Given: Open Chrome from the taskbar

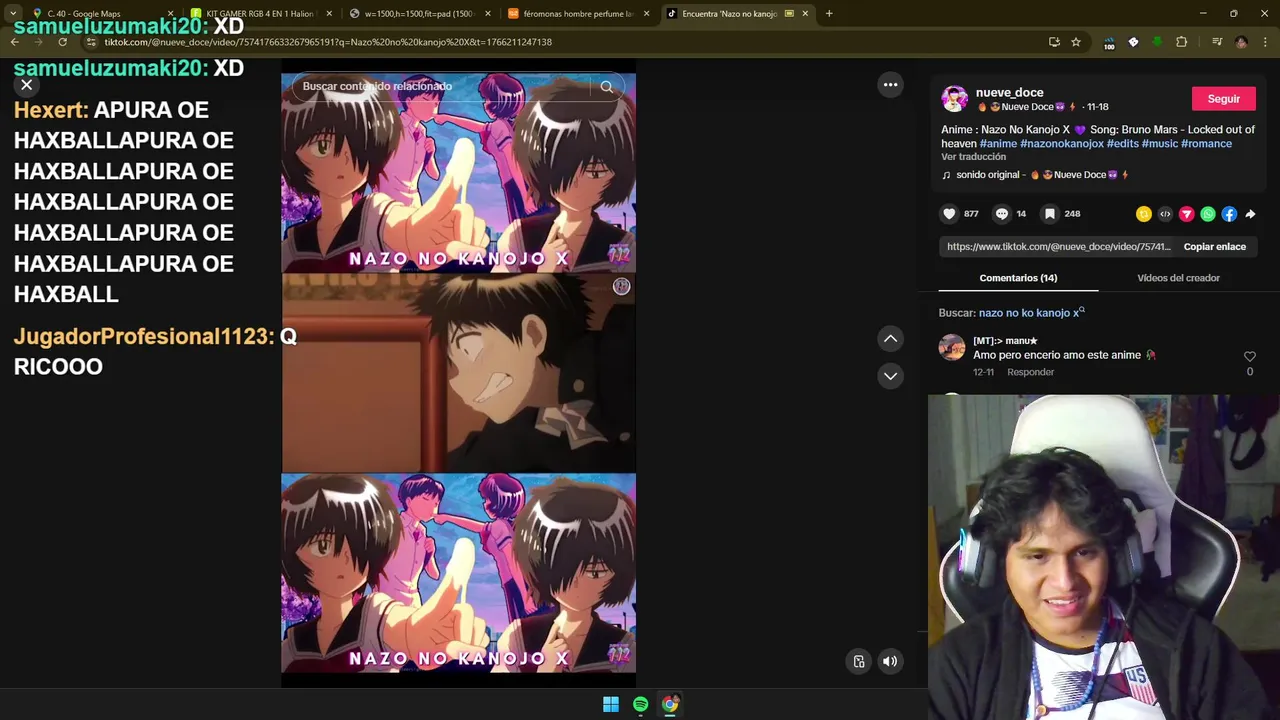Looking at the screenshot, I should click(670, 704).
